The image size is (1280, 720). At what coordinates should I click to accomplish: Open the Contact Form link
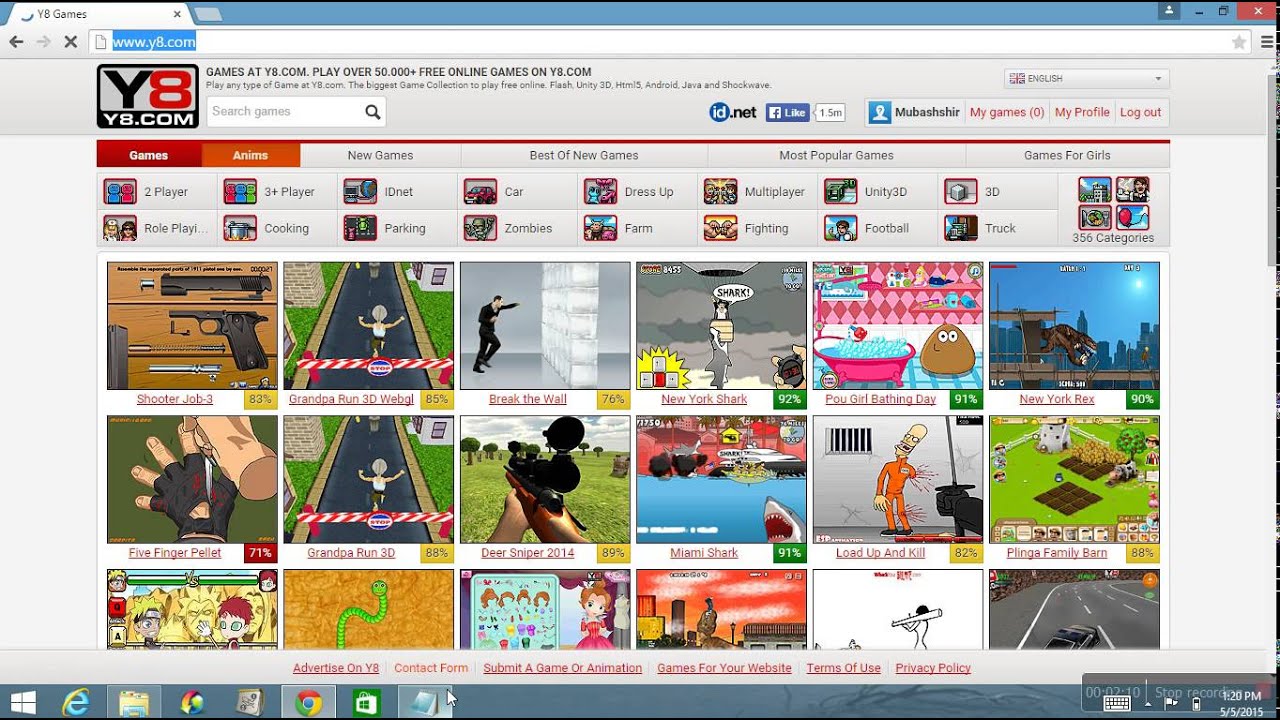coord(431,668)
